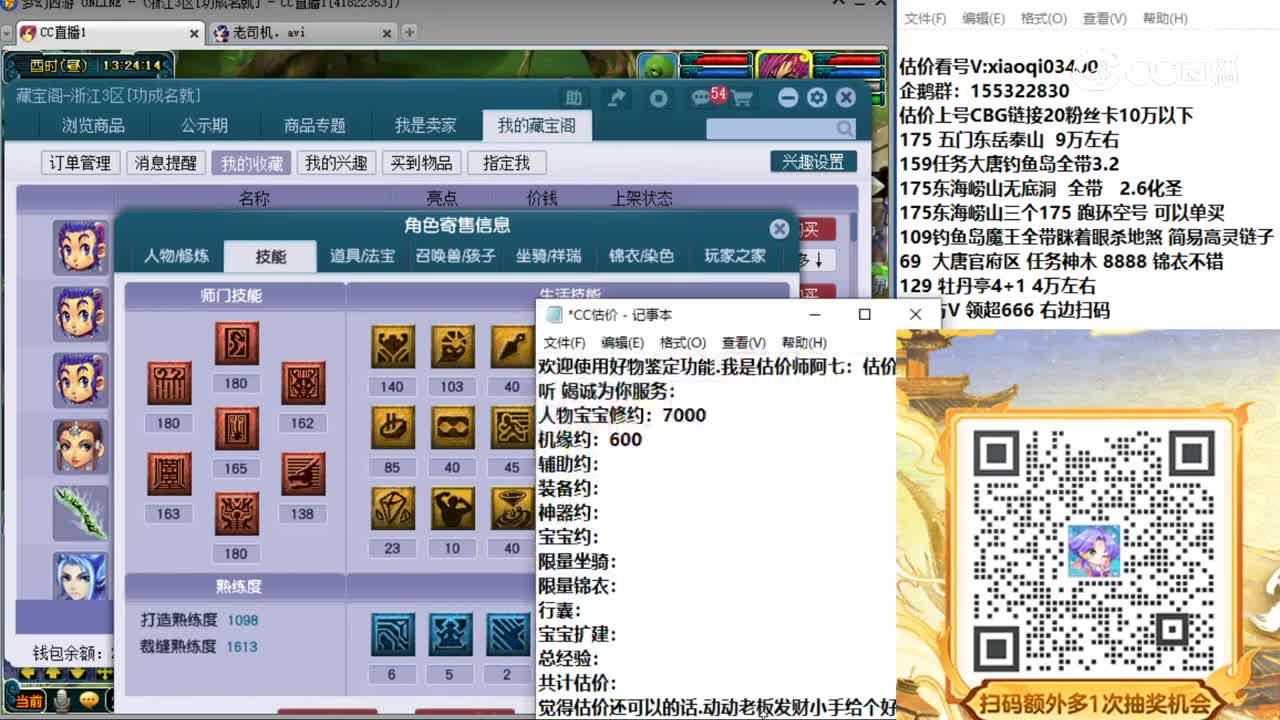The height and width of the screenshot is (720, 1280).
Task: Click the life skill icon at level 103
Action: [x=452, y=347]
